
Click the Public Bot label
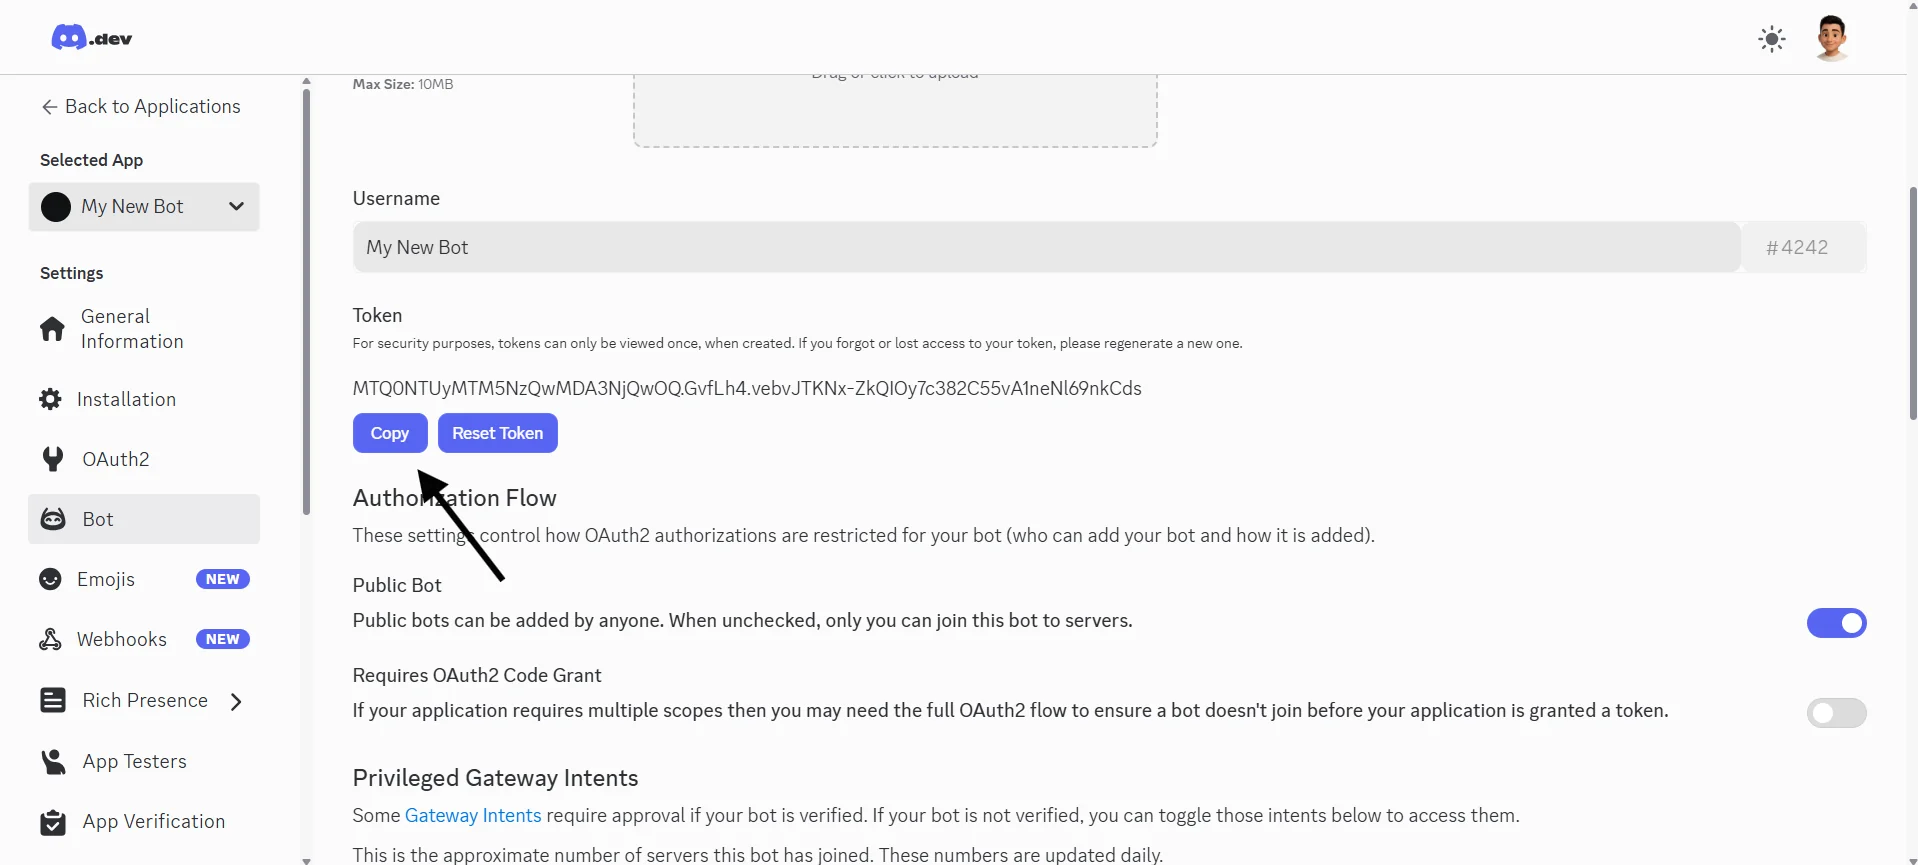click(x=397, y=585)
